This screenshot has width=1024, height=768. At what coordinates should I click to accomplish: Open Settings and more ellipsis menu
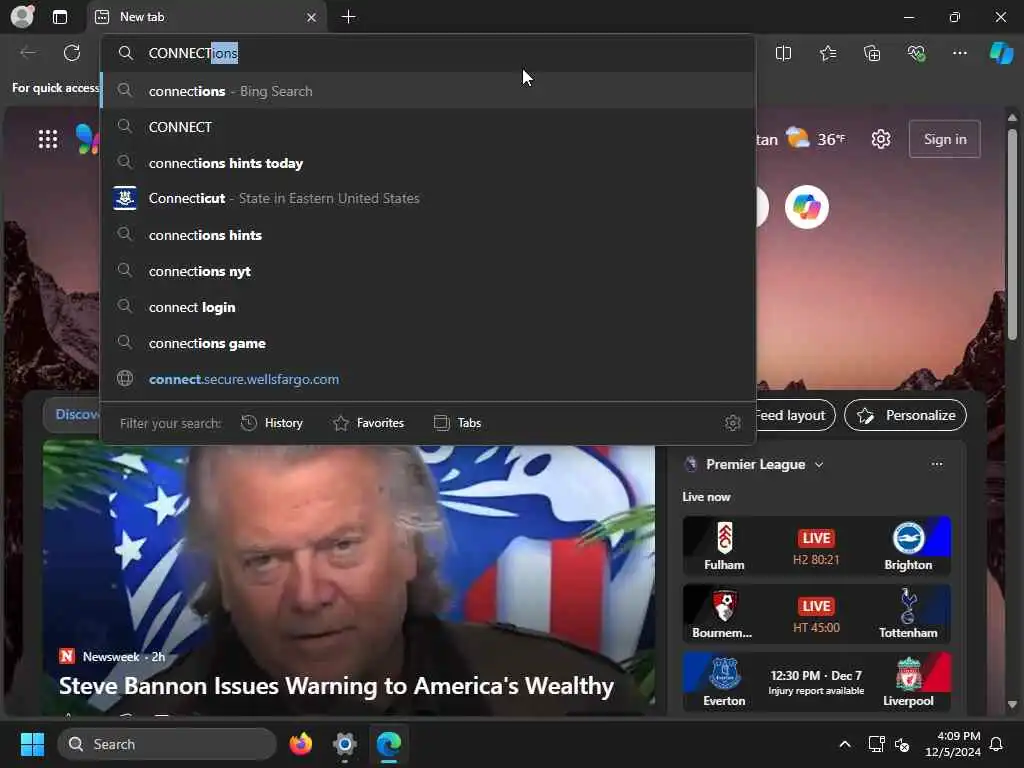959,53
